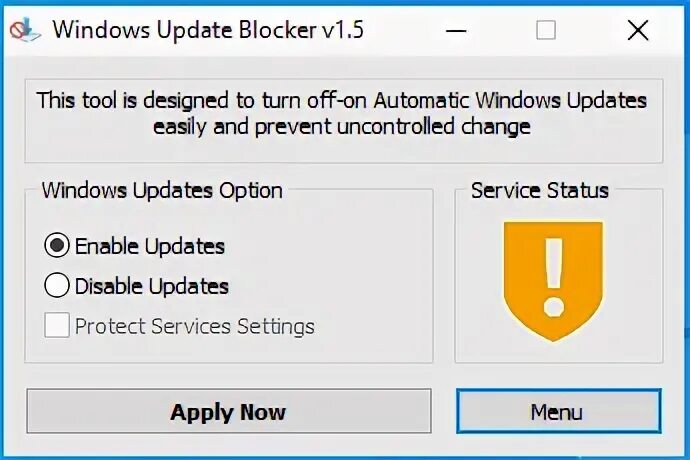Click the "Enable Updates" label text
This screenshot has height=460, width=690.
coord(150,246)
